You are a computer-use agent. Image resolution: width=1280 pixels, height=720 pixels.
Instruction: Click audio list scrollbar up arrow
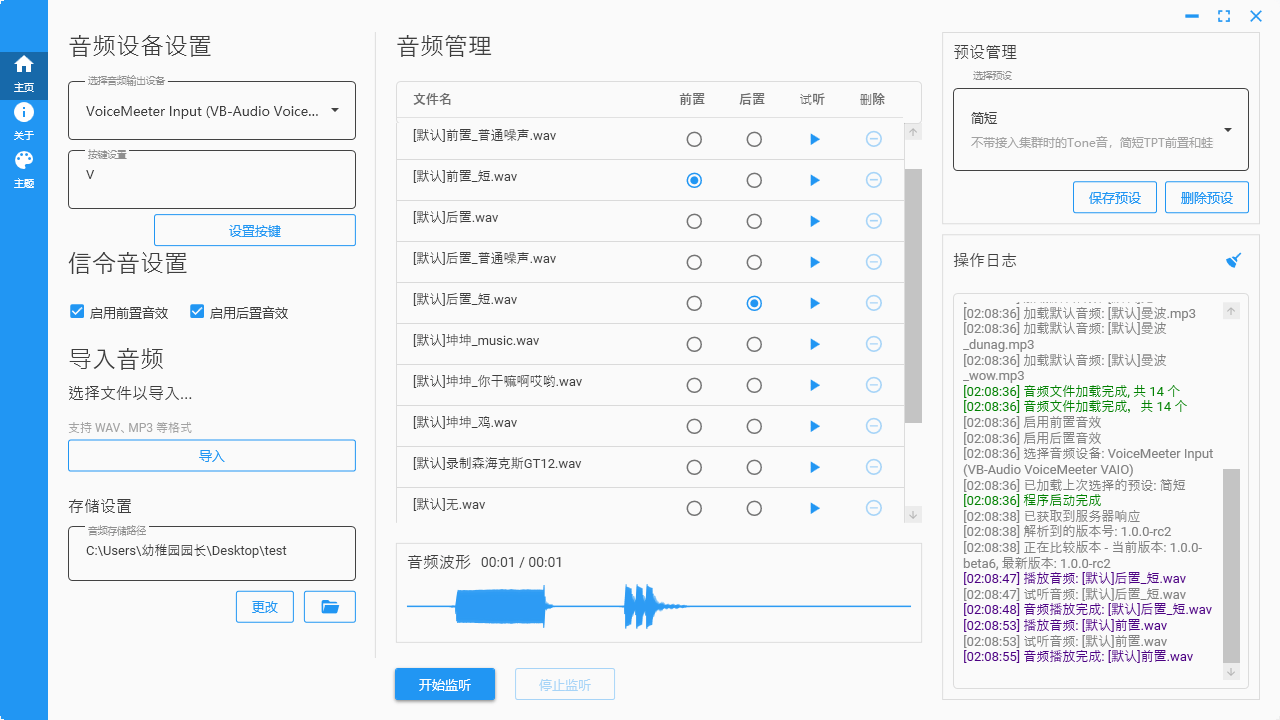pyautogui.click(x=913, y=131)
